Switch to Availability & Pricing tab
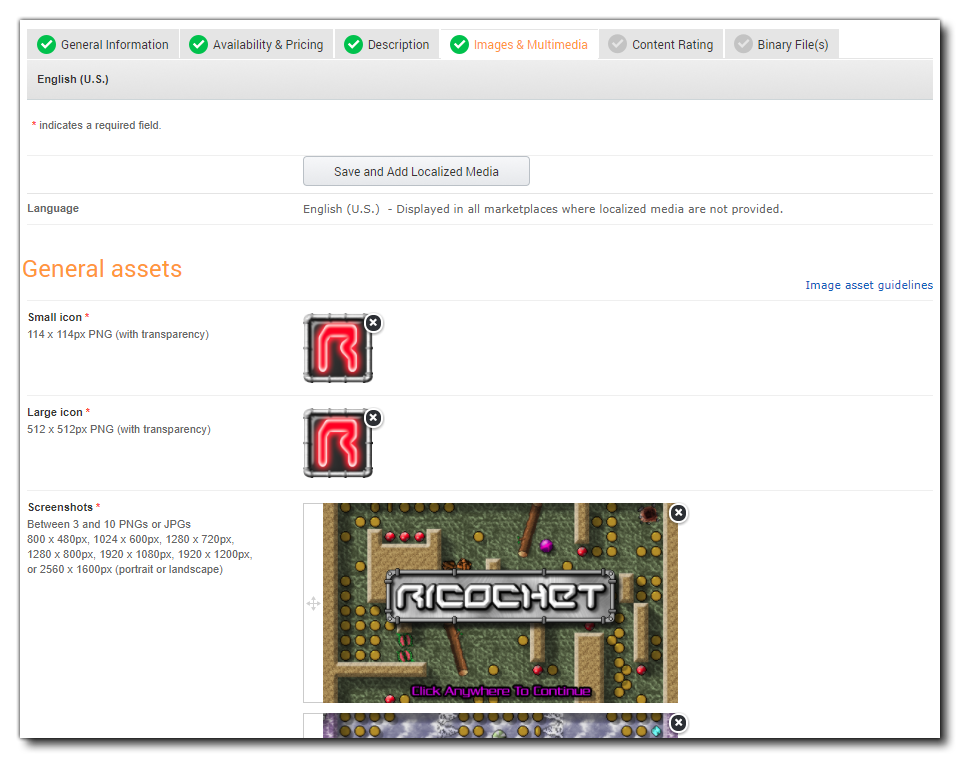This screenshot has width=960, height=758. (257, 44)
